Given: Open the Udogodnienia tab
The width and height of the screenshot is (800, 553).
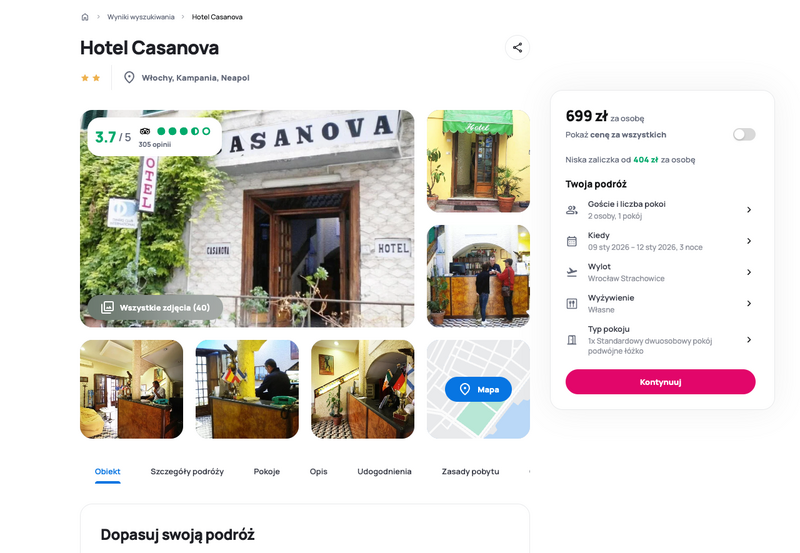Looking at the screenshot, I should click(384, 471).
